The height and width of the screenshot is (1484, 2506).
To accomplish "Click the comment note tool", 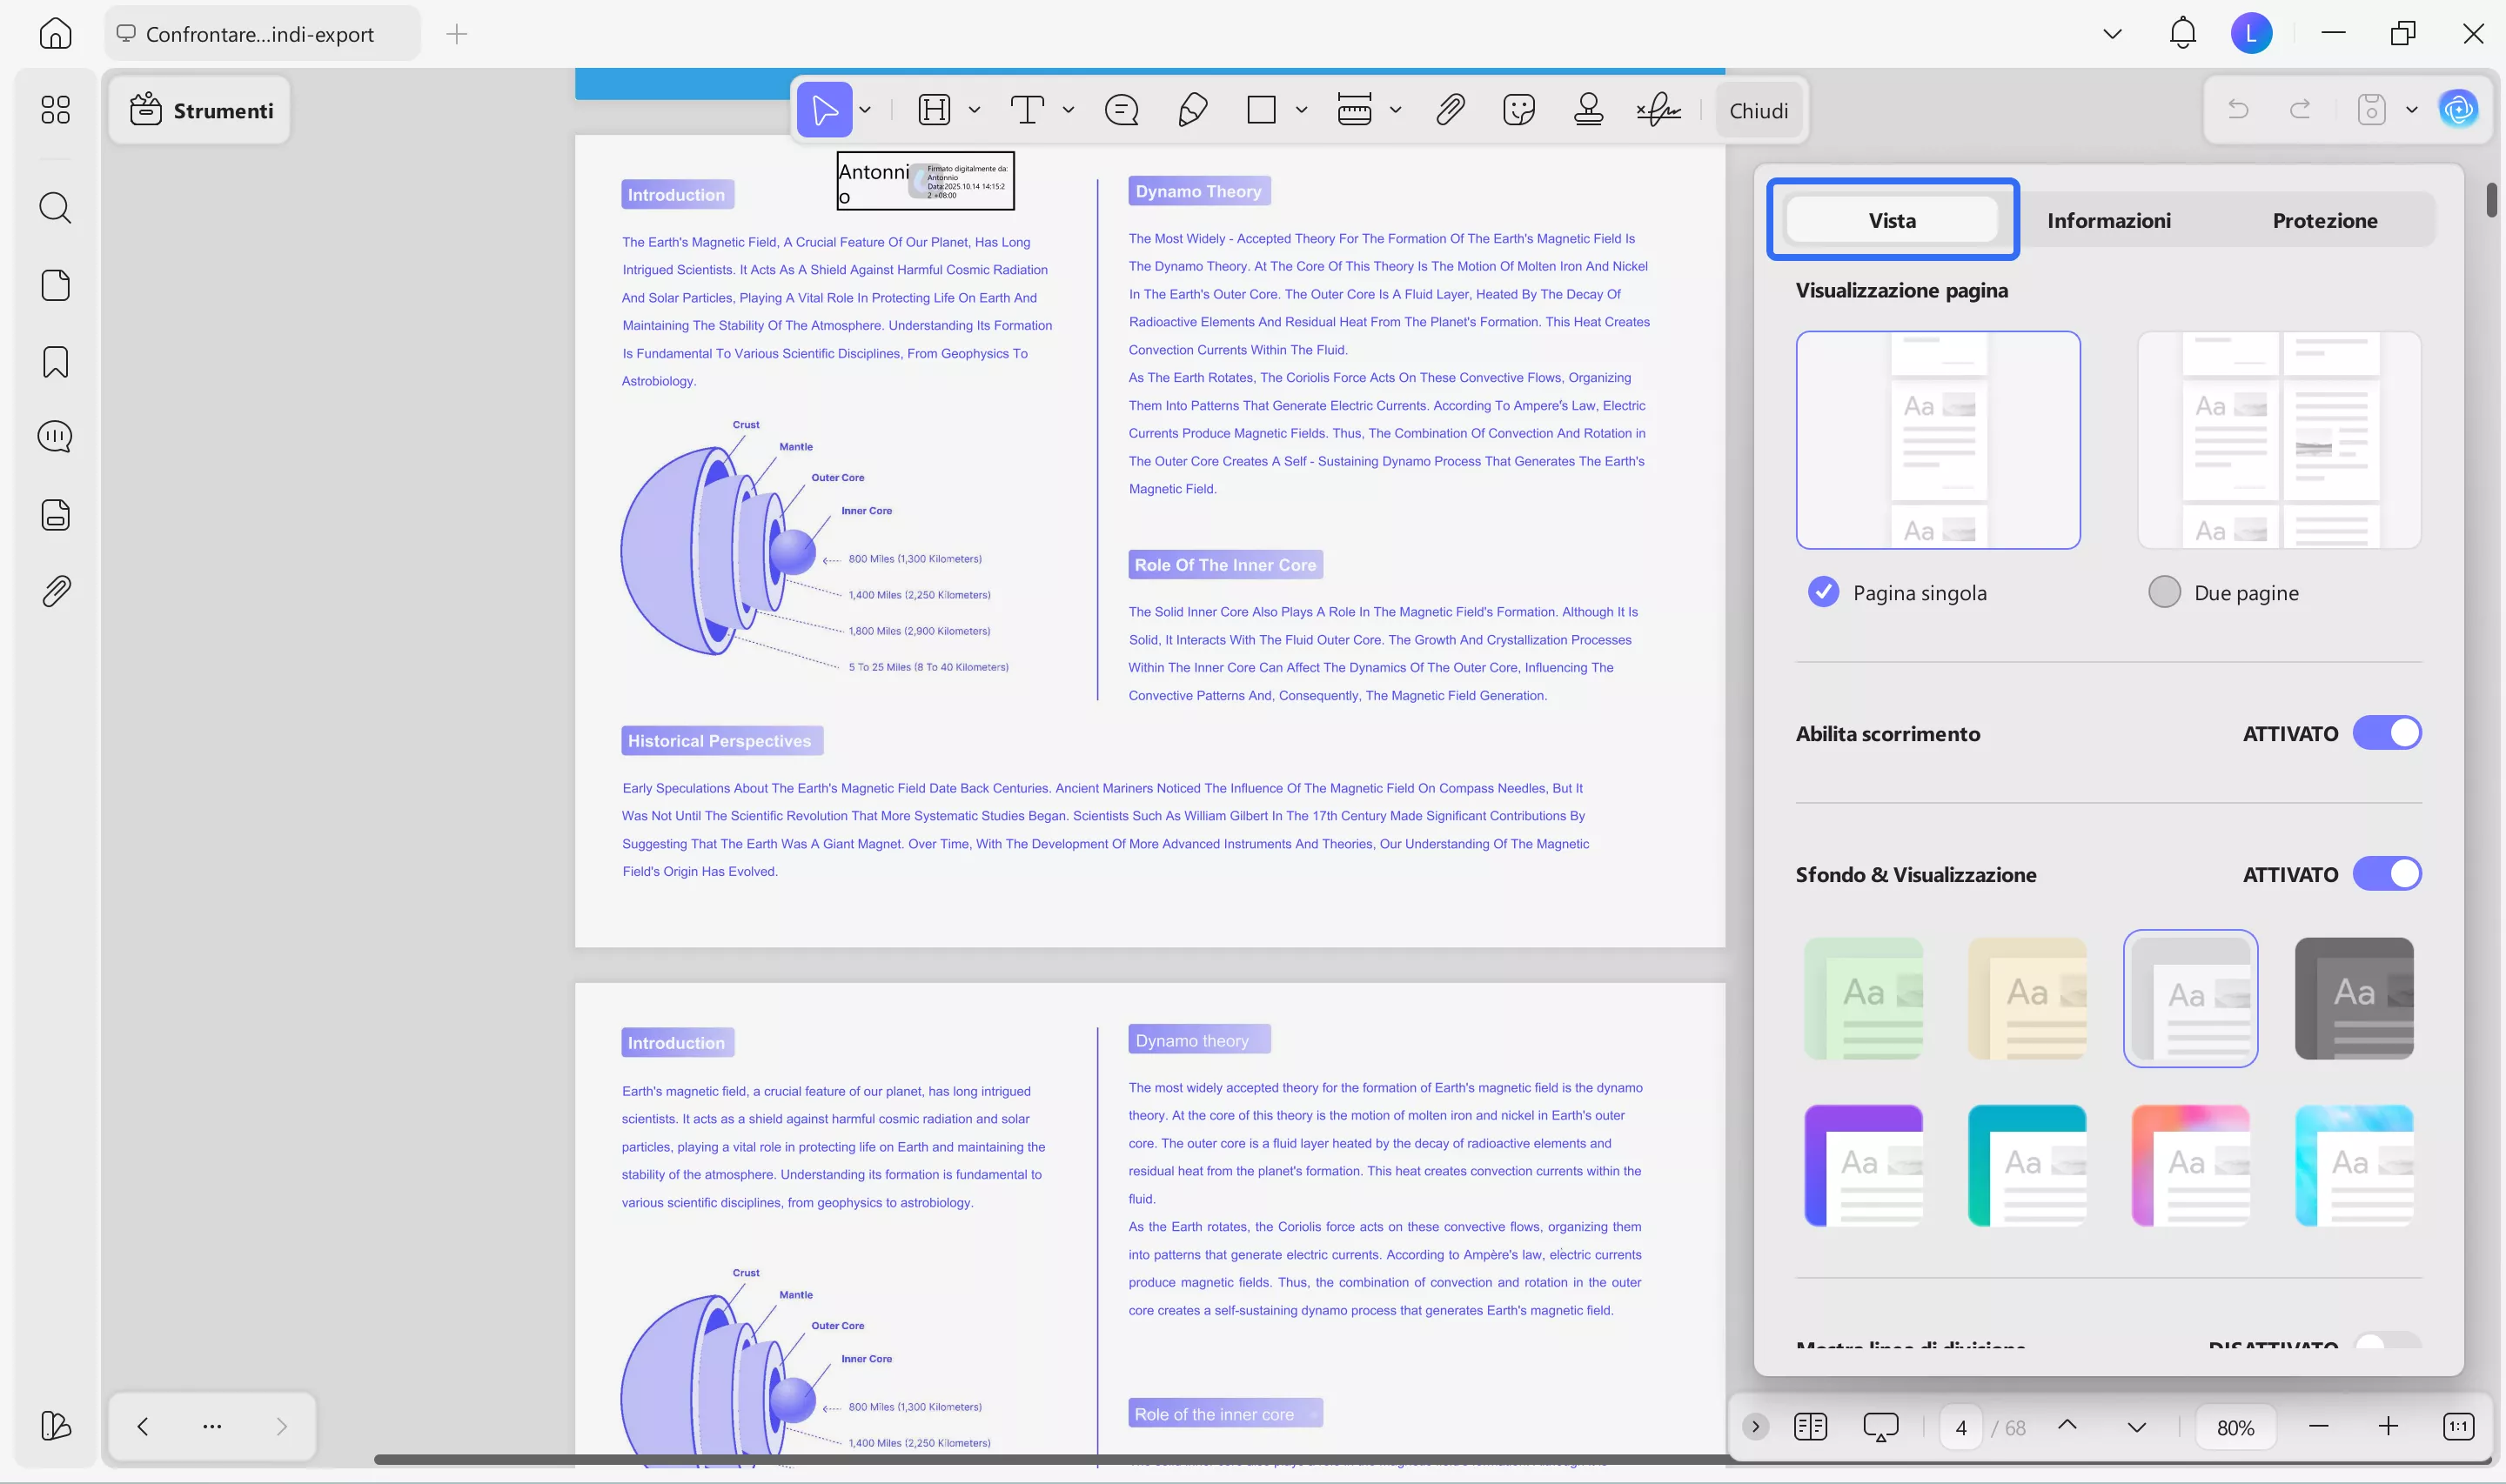I will [1121, 109].
